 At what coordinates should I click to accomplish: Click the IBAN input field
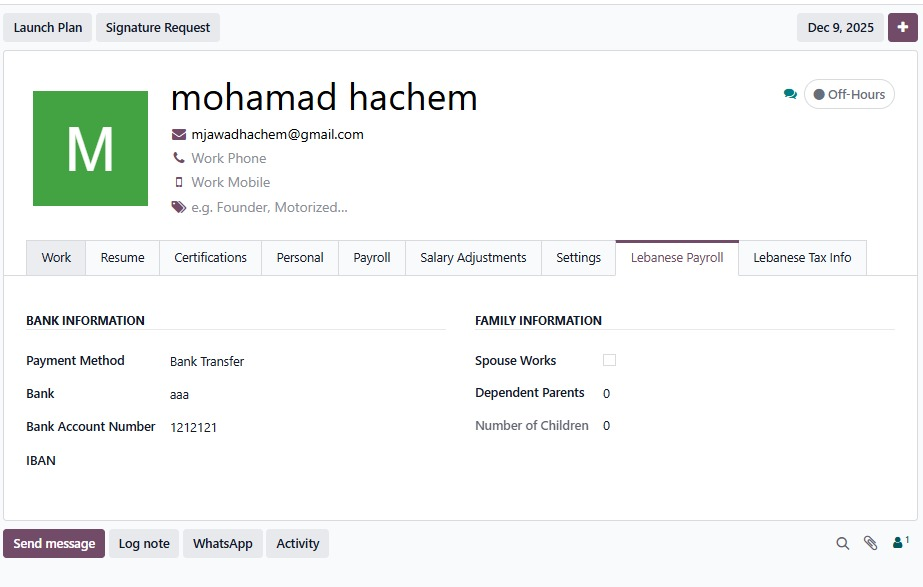coord(300,461)
